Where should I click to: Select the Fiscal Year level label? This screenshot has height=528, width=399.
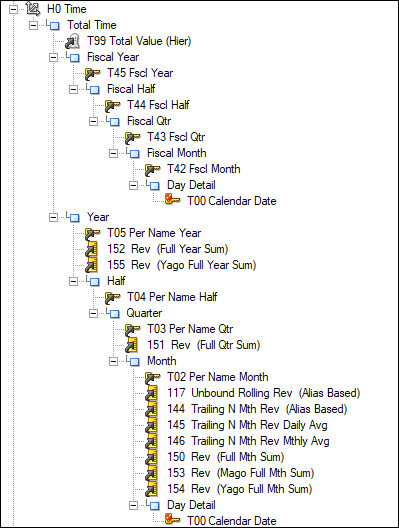pos(113,57)
